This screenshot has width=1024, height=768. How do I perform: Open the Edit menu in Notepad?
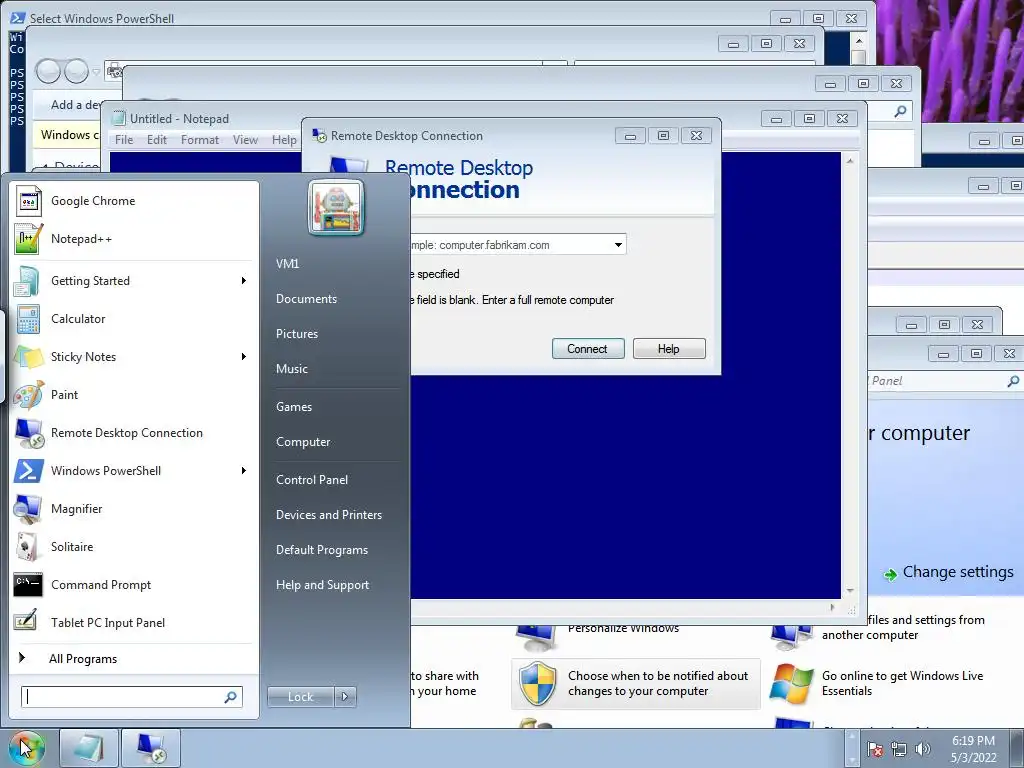[x=157, y=140]
